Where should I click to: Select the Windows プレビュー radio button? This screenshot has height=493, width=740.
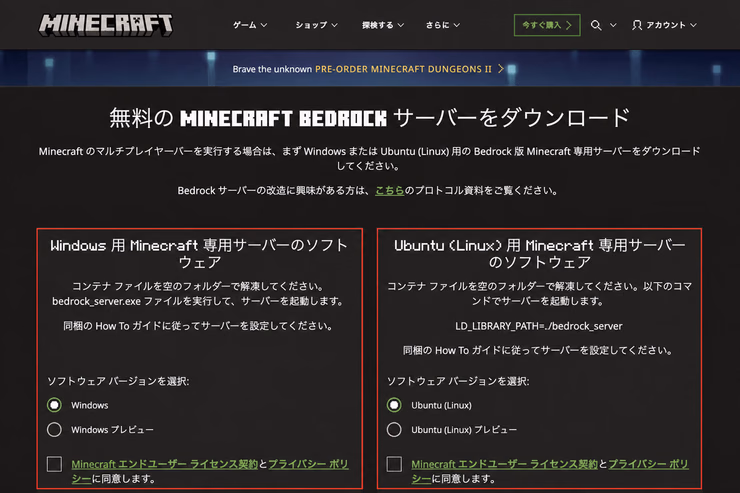coord(54,429)
